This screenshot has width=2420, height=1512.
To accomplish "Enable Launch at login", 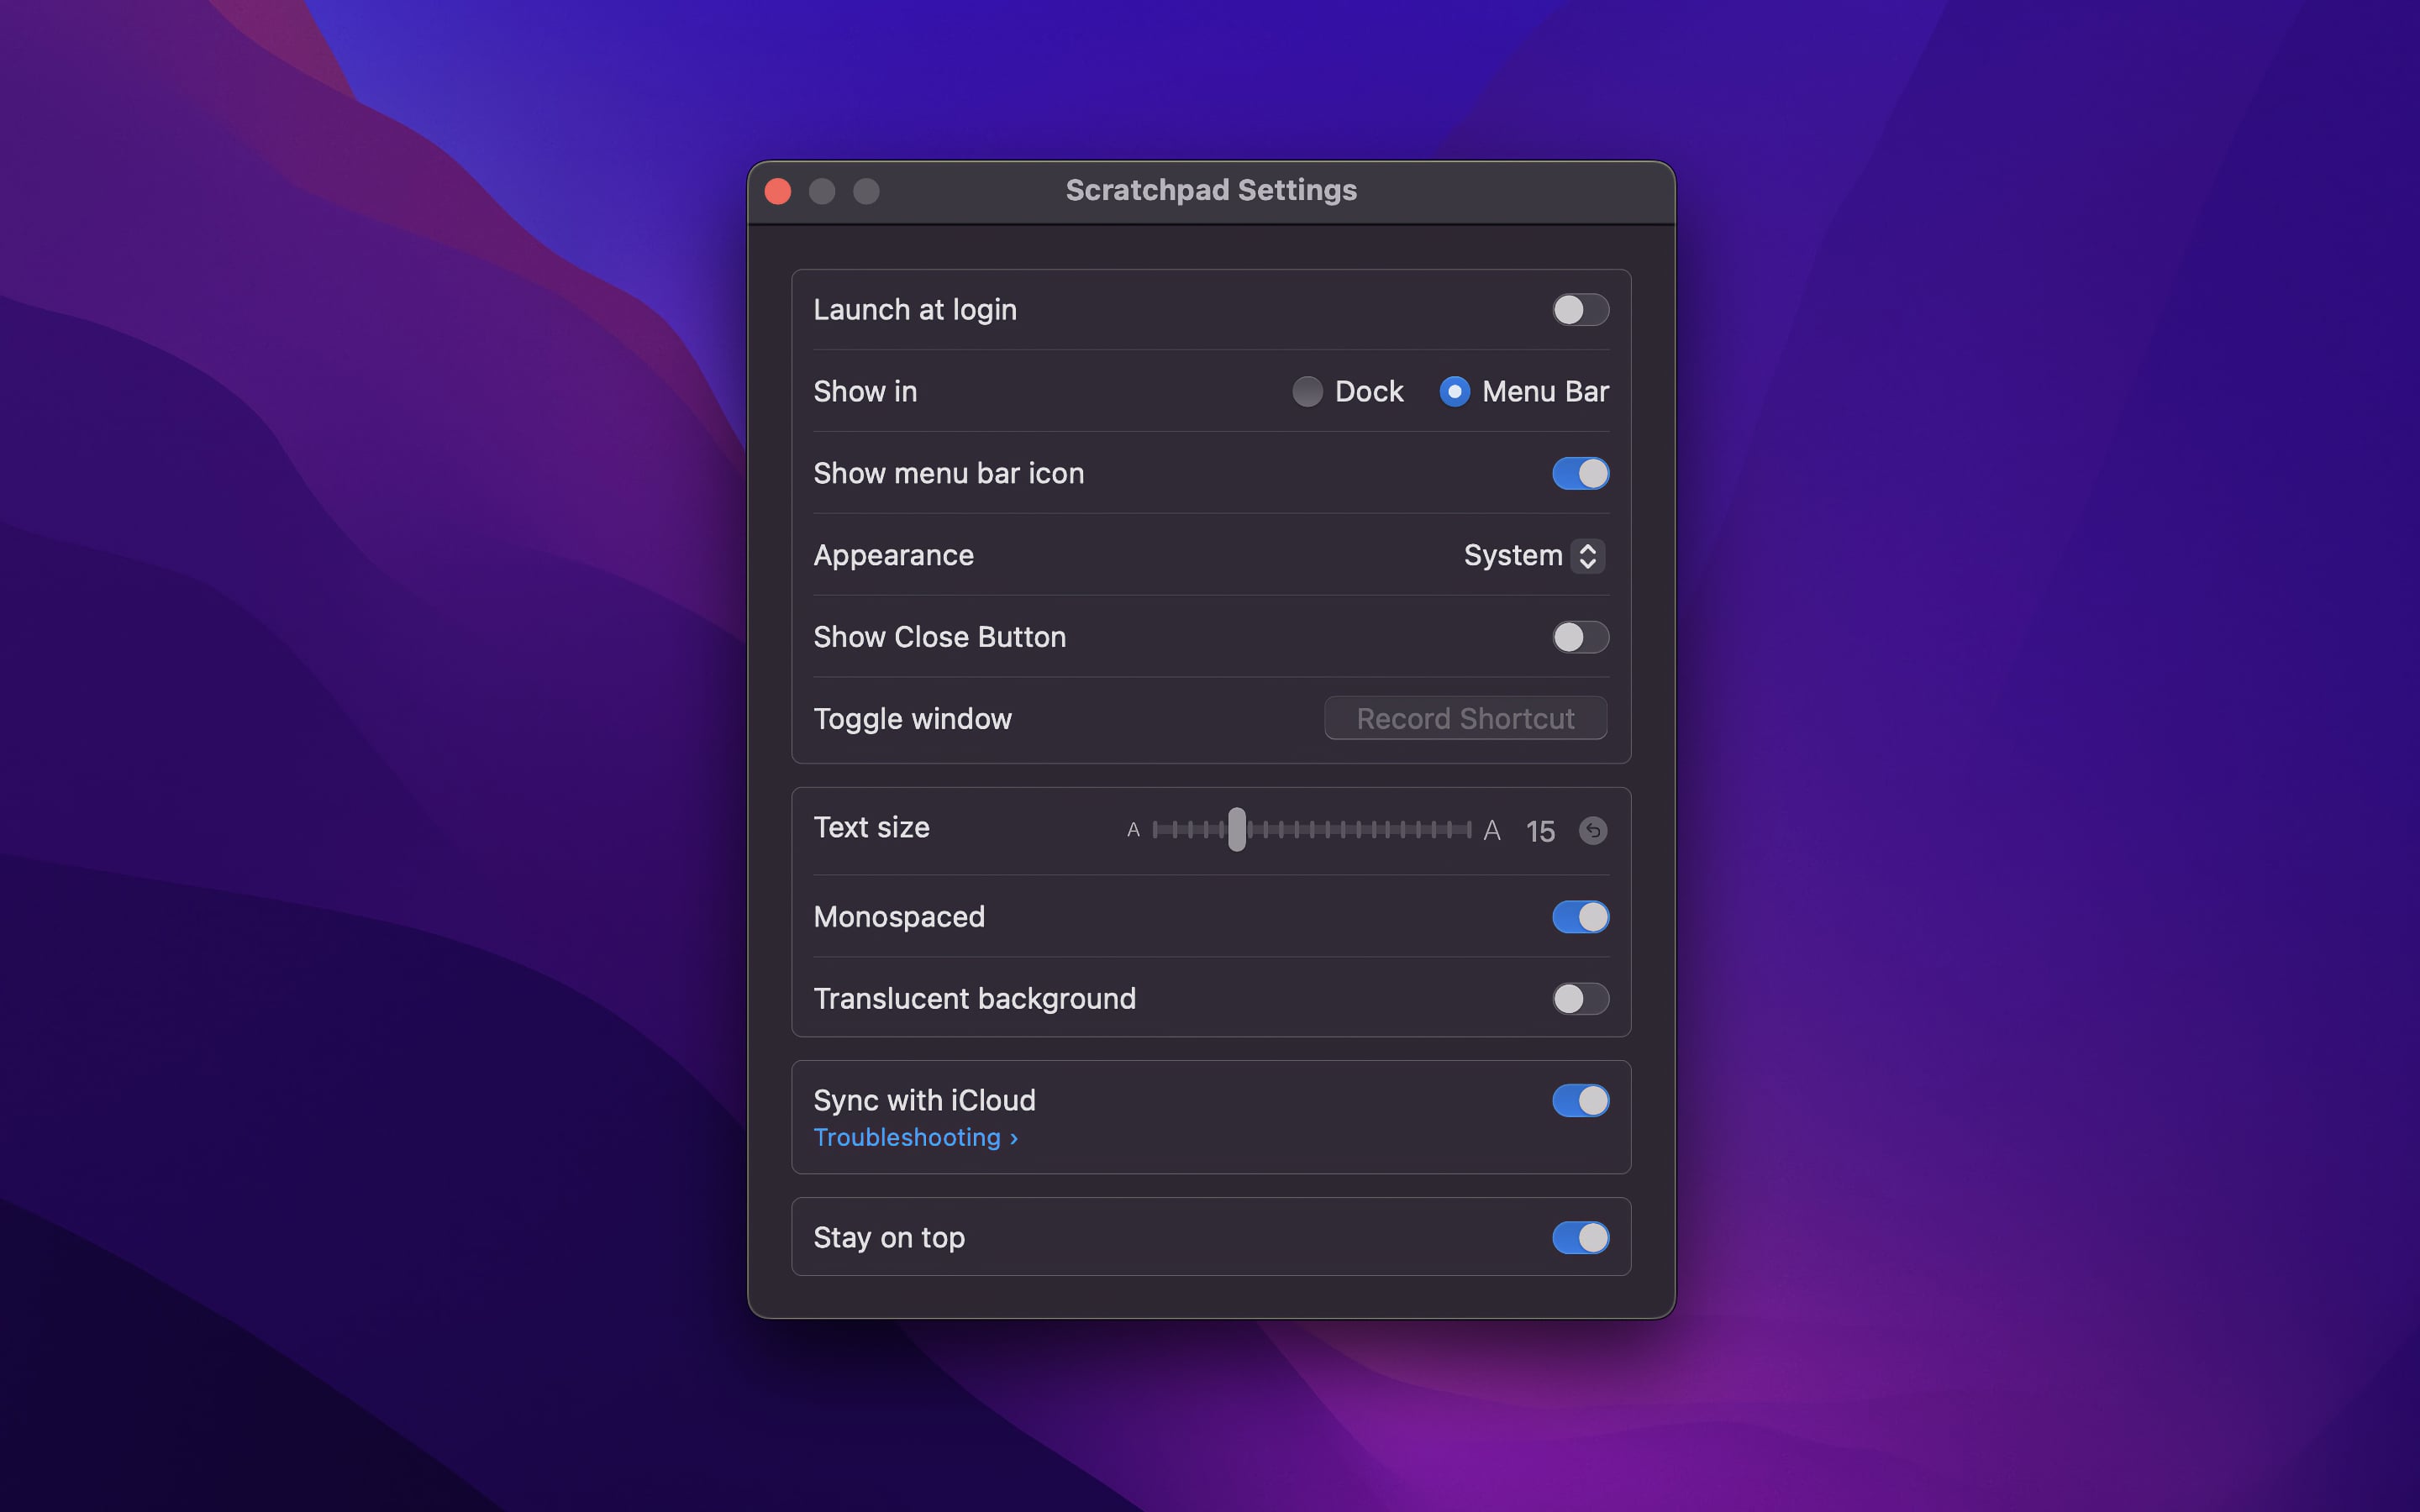I will tap(1581, 310).
